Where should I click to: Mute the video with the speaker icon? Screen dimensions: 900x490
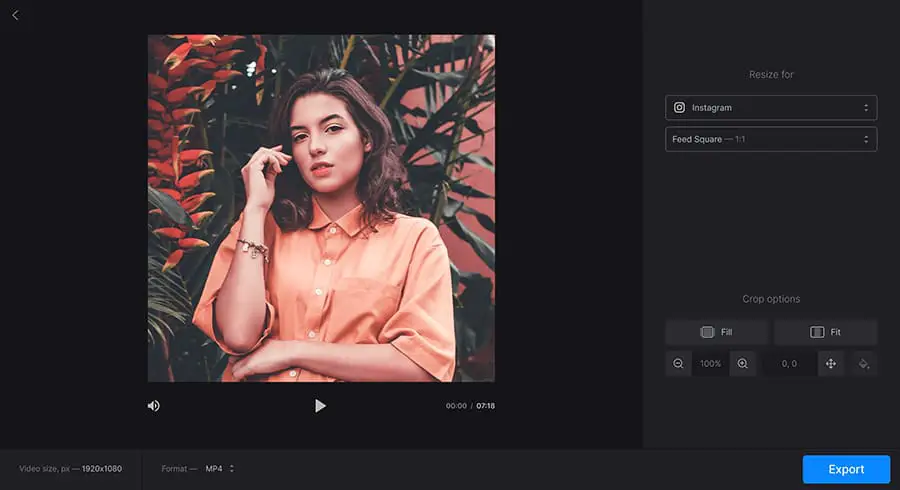pyautogui.click(x=154, y=406)
